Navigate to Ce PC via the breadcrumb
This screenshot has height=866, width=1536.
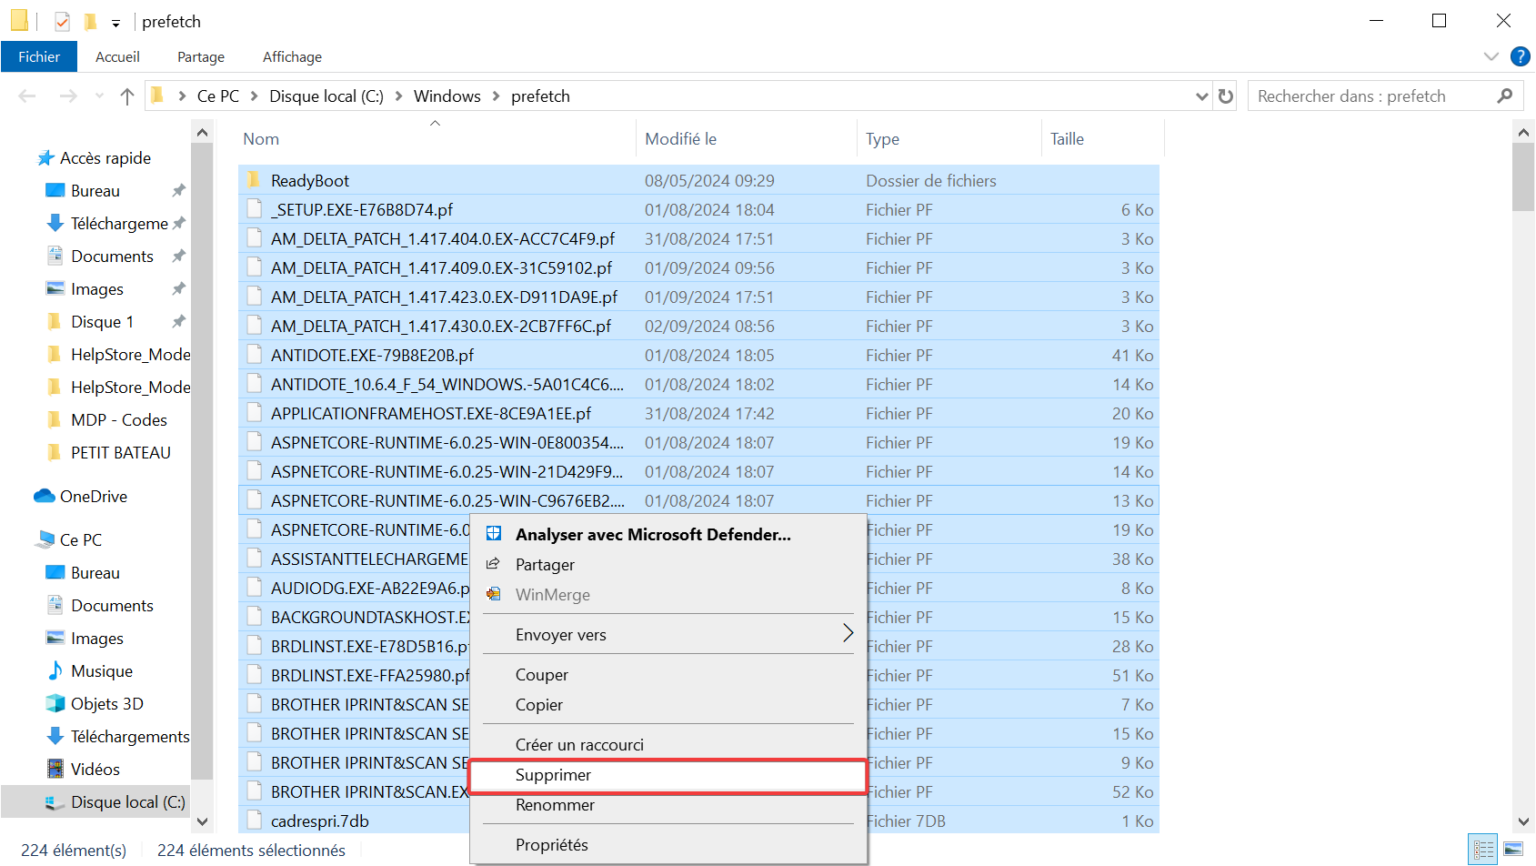218,95
